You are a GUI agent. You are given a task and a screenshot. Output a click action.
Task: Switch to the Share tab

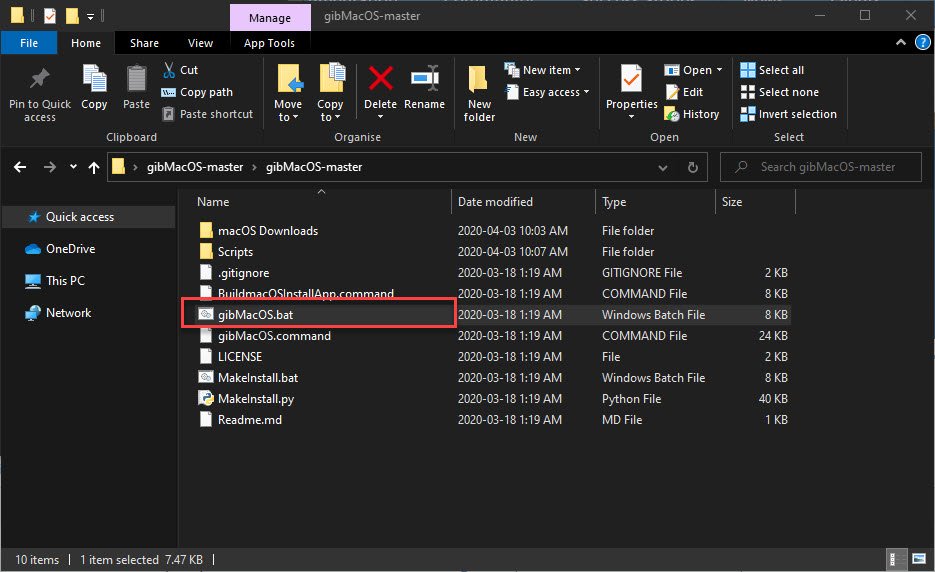click(144, 43)
